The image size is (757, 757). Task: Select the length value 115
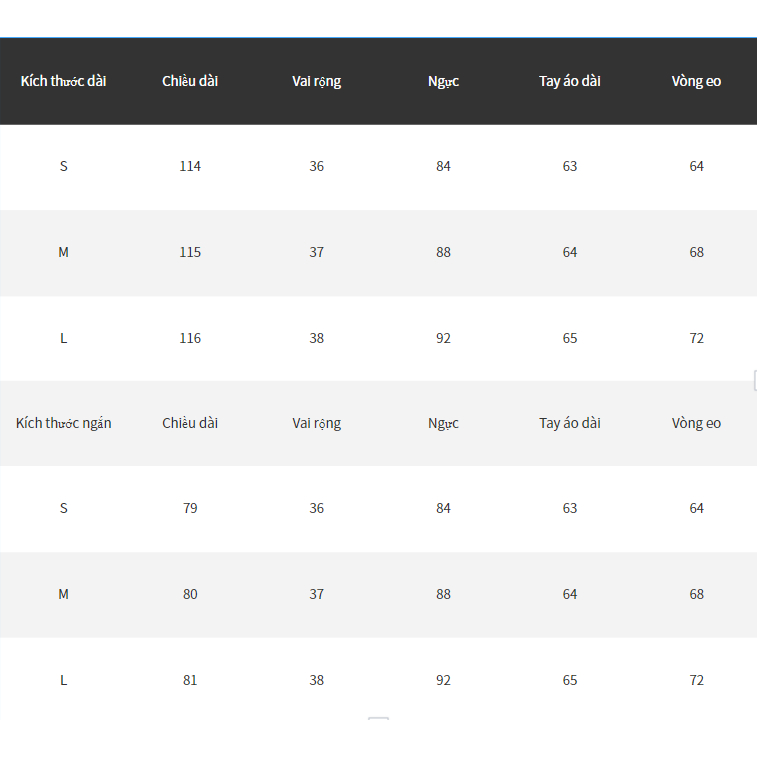click(190, 252)
